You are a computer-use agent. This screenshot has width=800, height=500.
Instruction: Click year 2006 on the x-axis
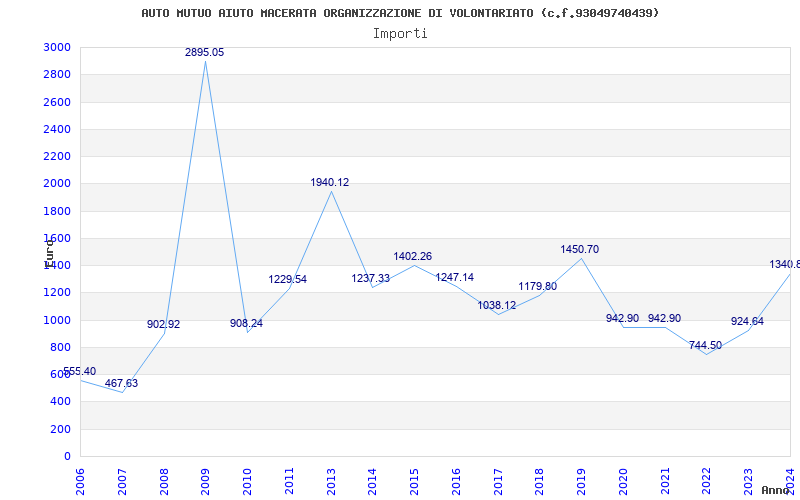pos(80,479)
